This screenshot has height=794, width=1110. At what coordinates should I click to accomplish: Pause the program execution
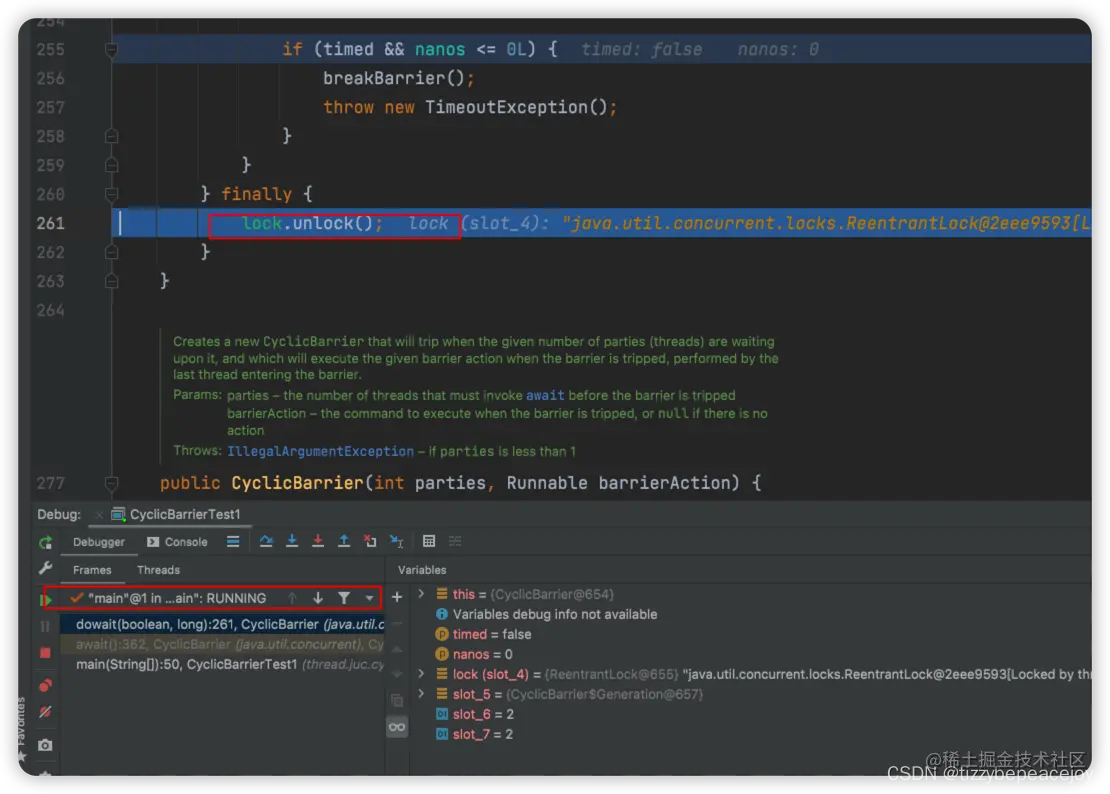pyautogui.click(x=46, y=626)
